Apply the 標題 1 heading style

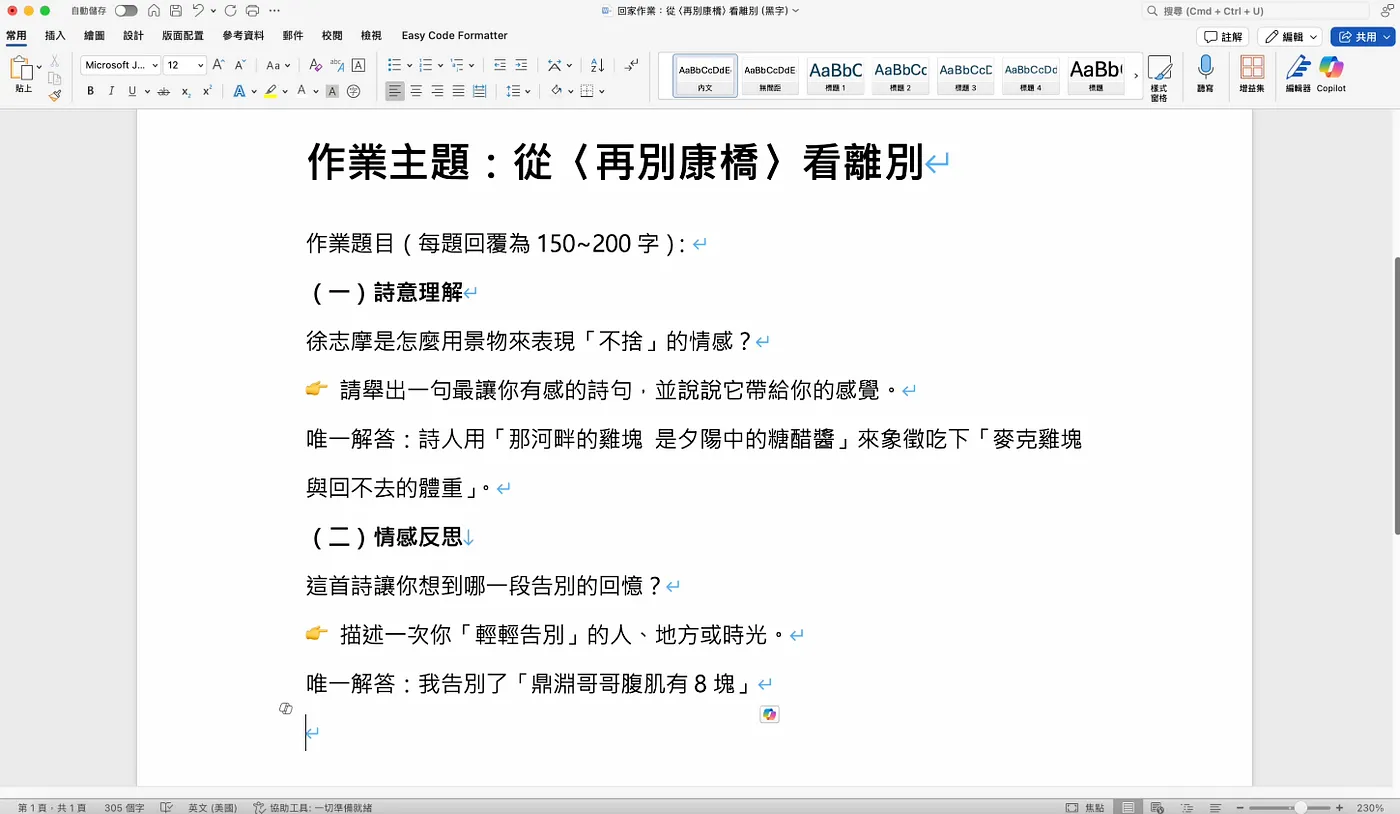click(835, 75)
